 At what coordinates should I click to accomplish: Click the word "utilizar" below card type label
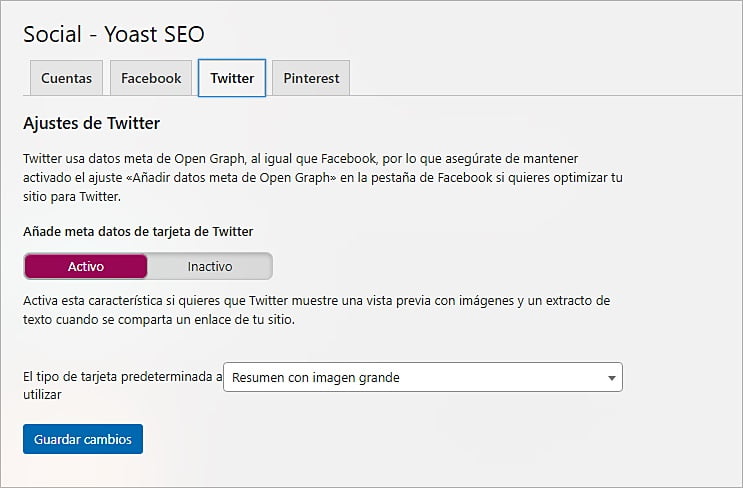point(43,395)
